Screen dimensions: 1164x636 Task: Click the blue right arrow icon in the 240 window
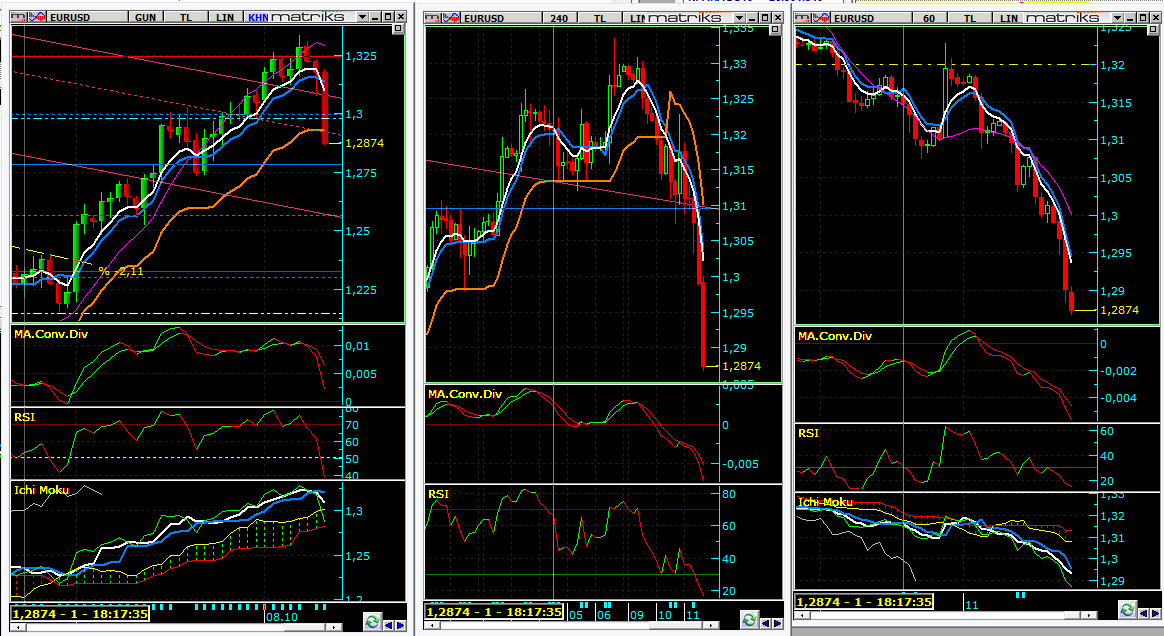pos(777,623)
